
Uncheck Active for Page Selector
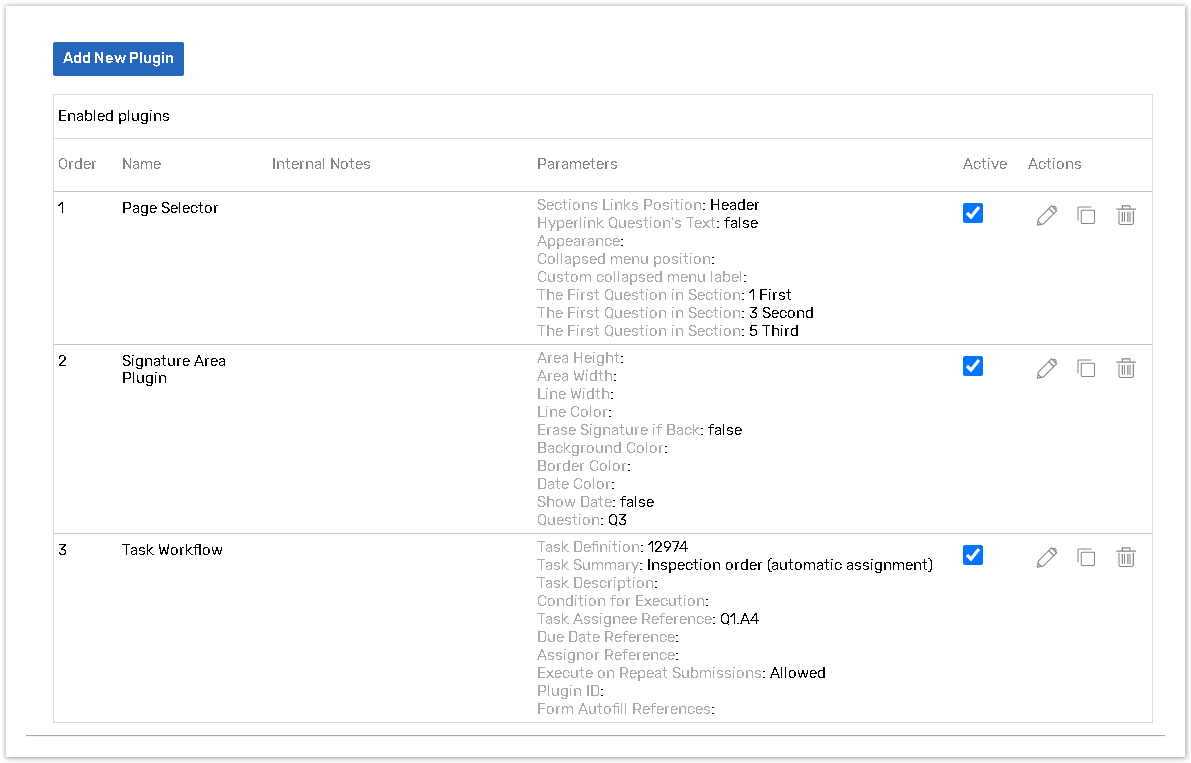[972, 213]
